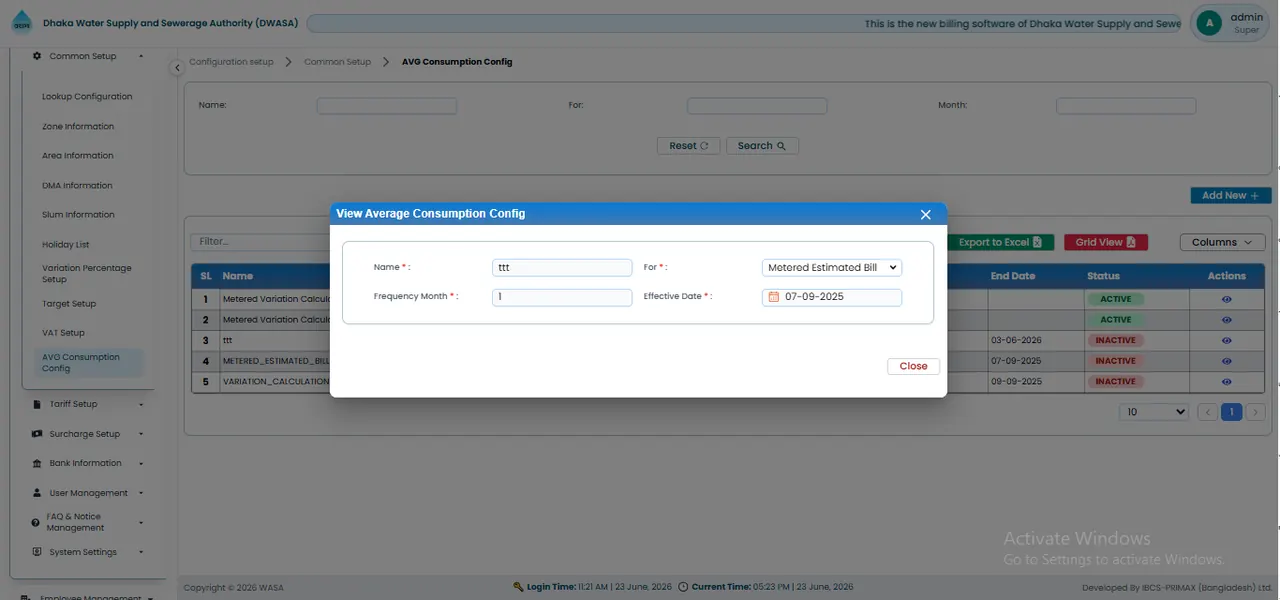Viewport: 1280px width, 600px height.
Task: View row 2 with the eye icon
Action: tap(1227, 320)
